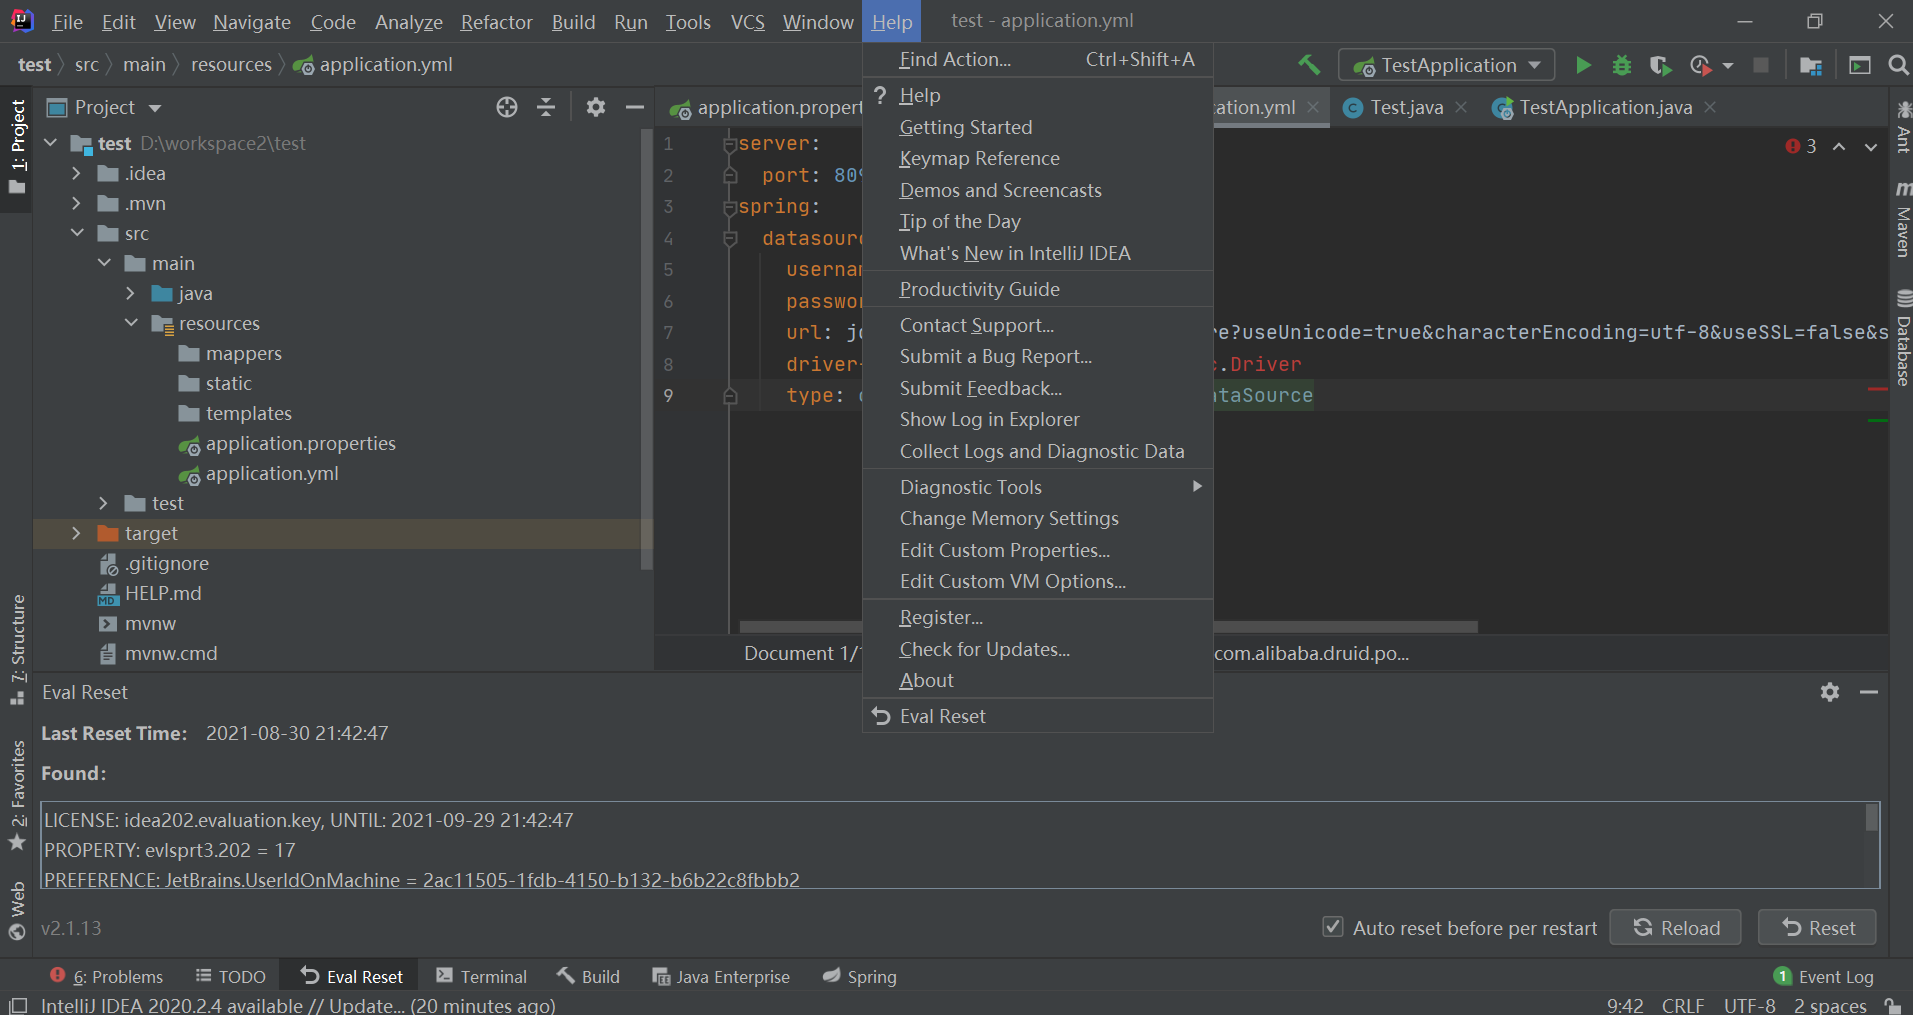Open the Problems tool window
This screenshot has width=1913, height=1015.
pyautogui.click(x=106, y=977)
